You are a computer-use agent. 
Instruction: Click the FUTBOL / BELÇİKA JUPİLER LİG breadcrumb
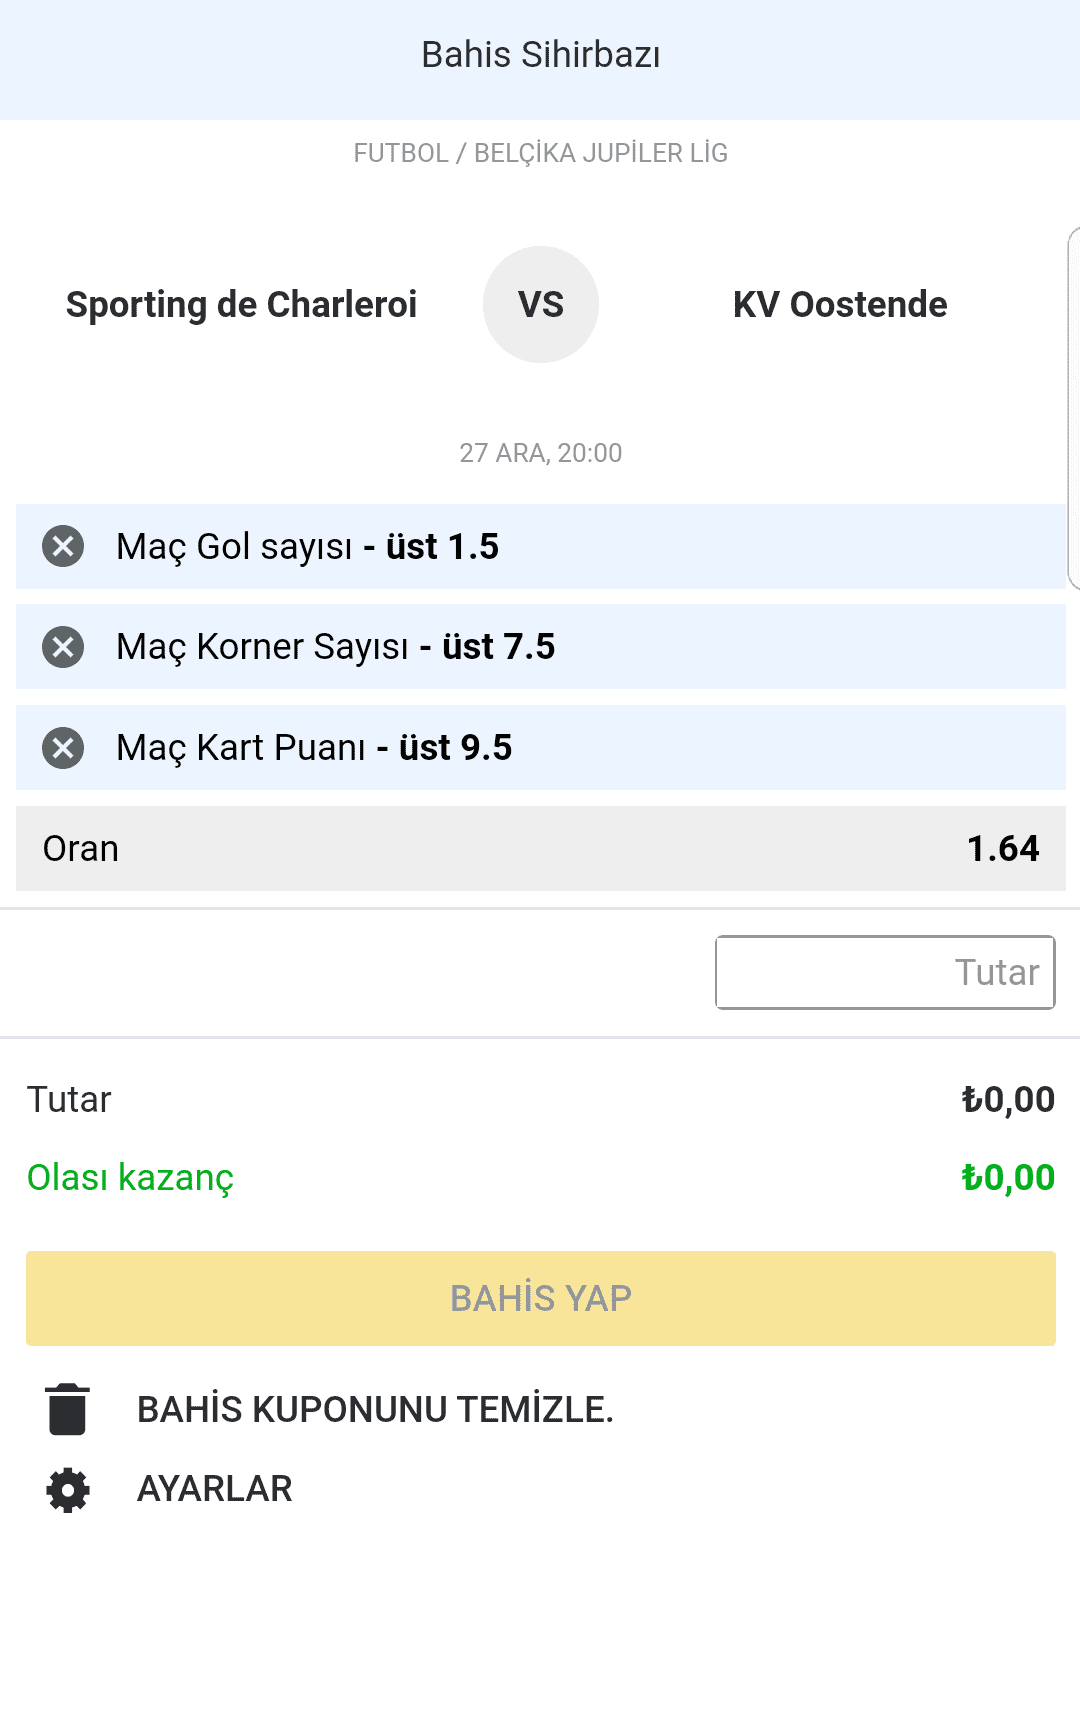coord(541,153)
